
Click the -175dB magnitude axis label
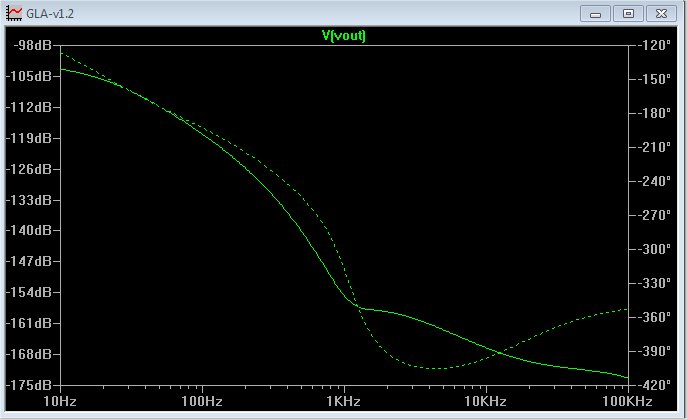tap(28, 385)
